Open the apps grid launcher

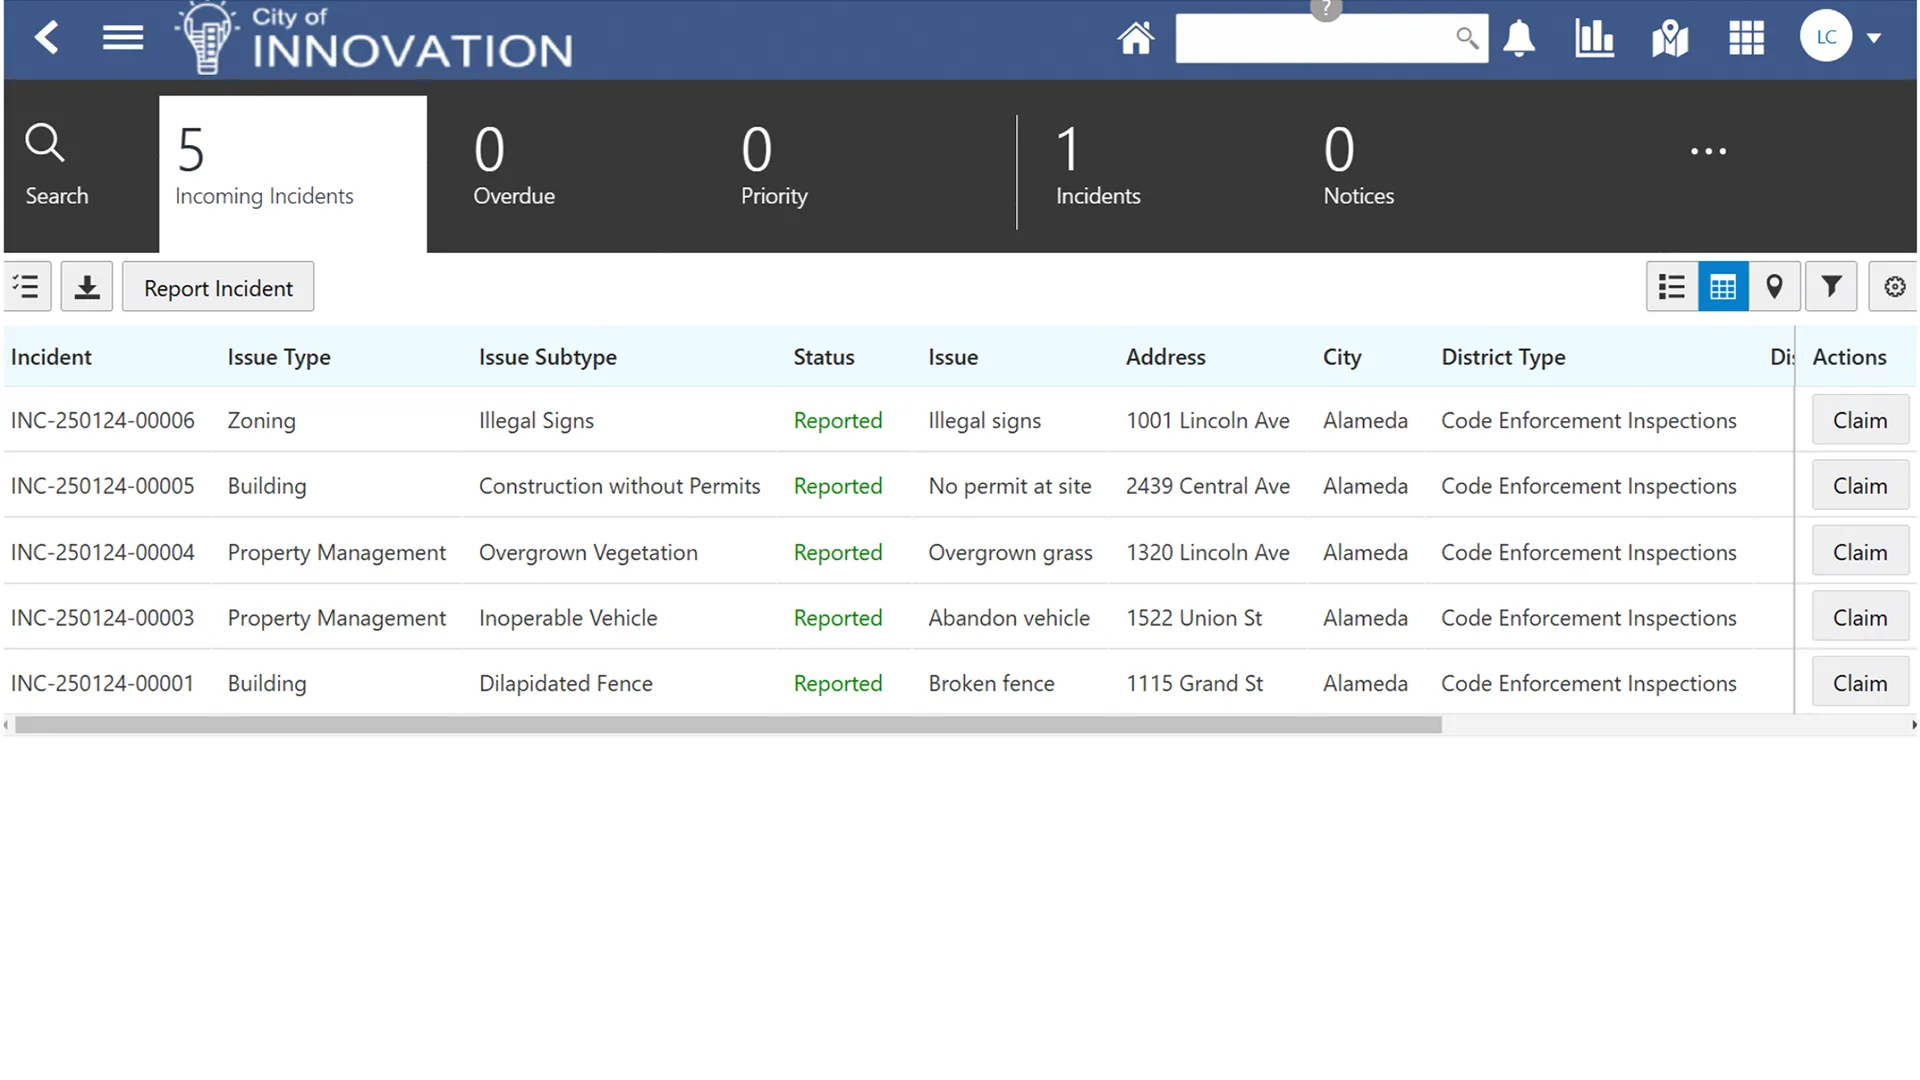click(x=1746, y=38)
